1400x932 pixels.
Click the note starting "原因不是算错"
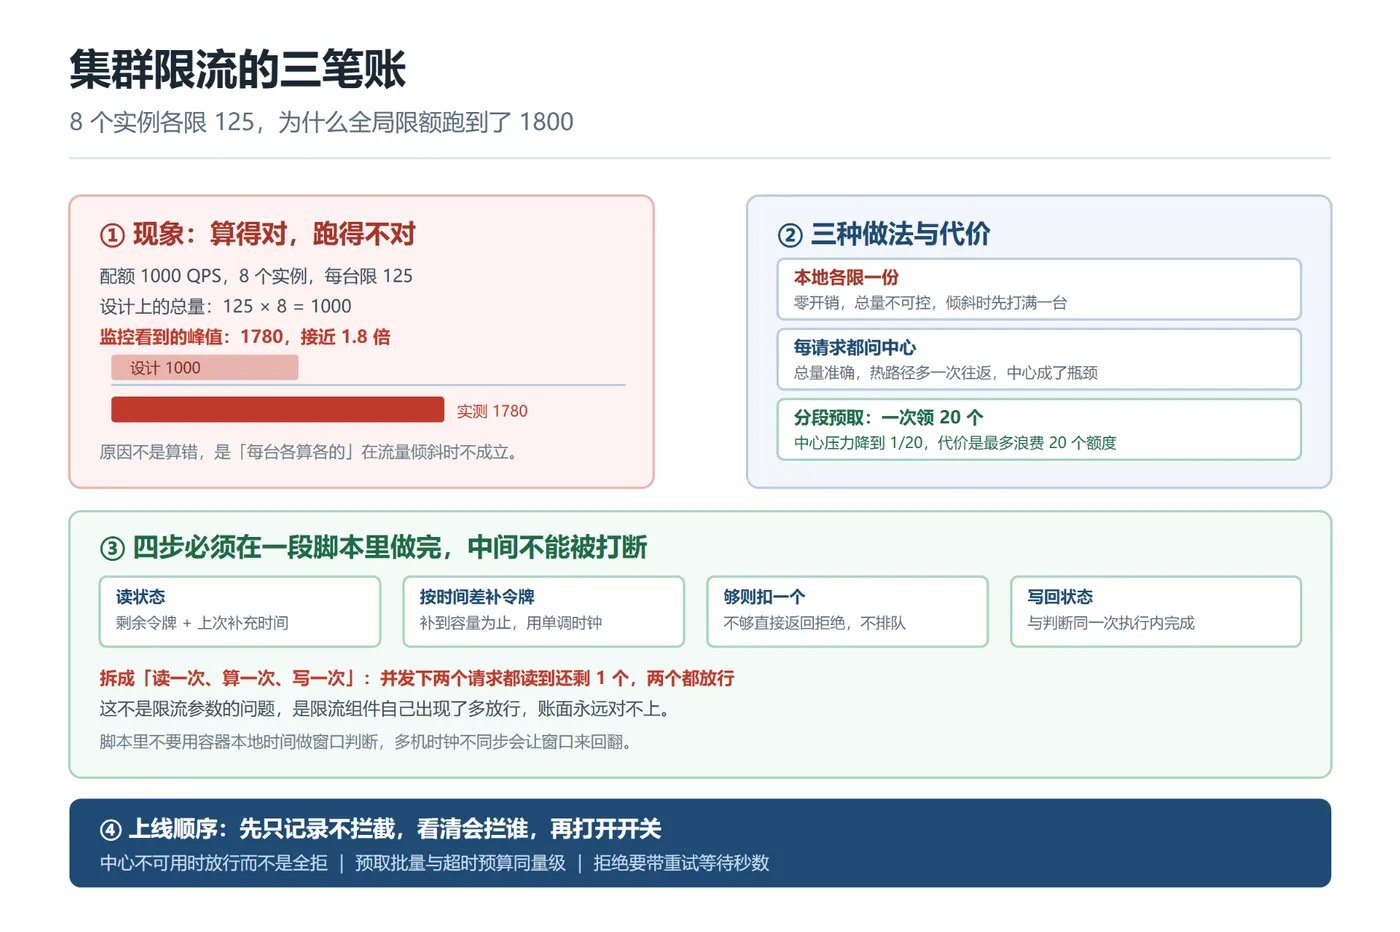click(311, 452)
